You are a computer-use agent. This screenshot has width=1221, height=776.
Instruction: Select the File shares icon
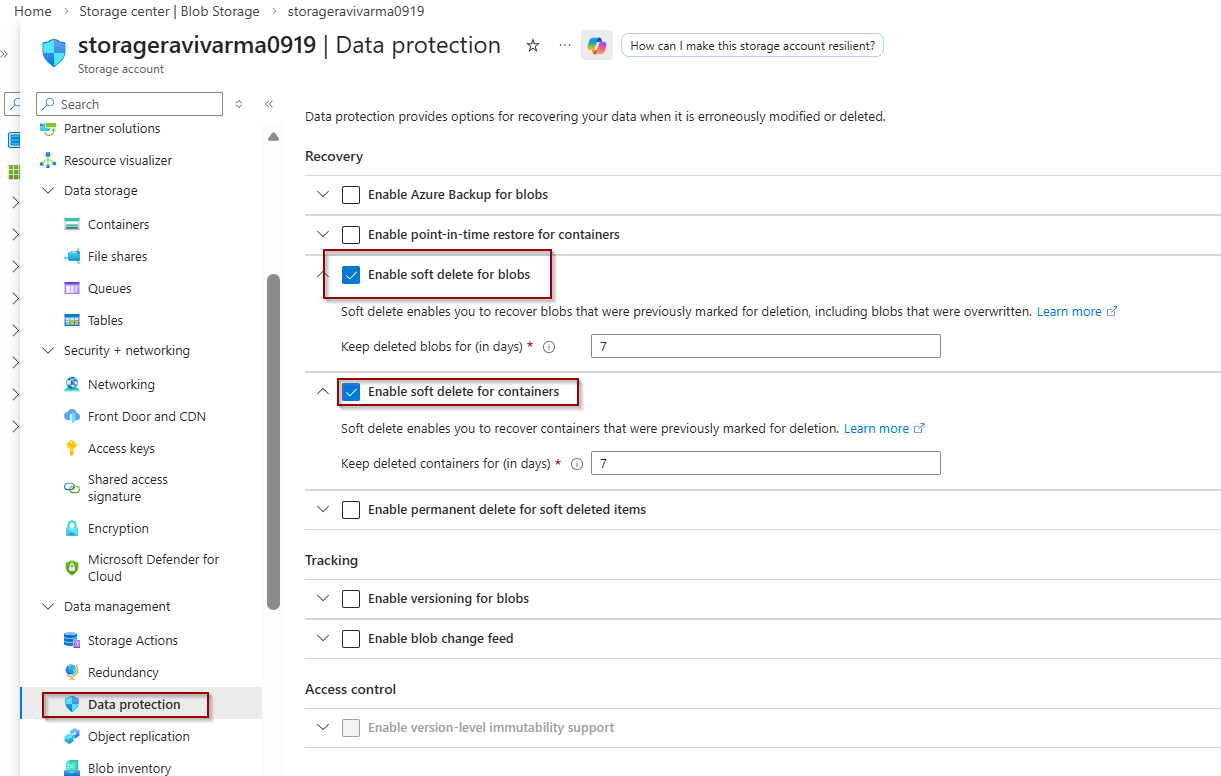point(72,257)
